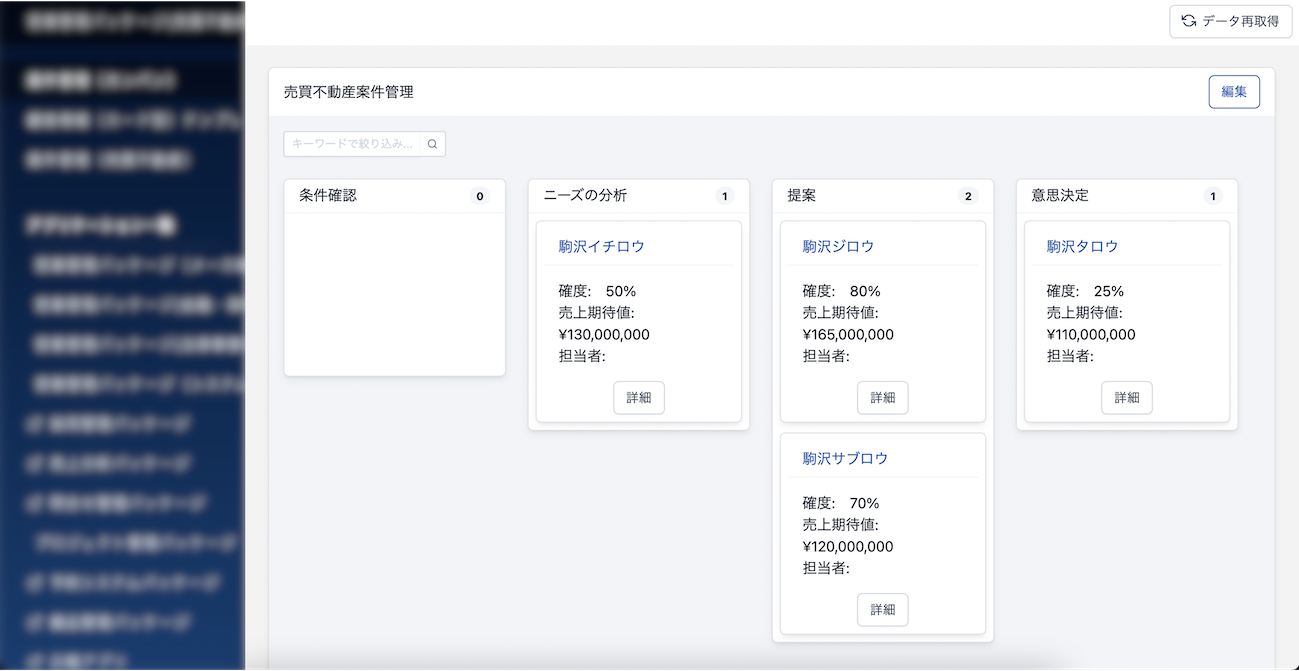Click the magnifier icon in keyword filter

pos(433,144)
